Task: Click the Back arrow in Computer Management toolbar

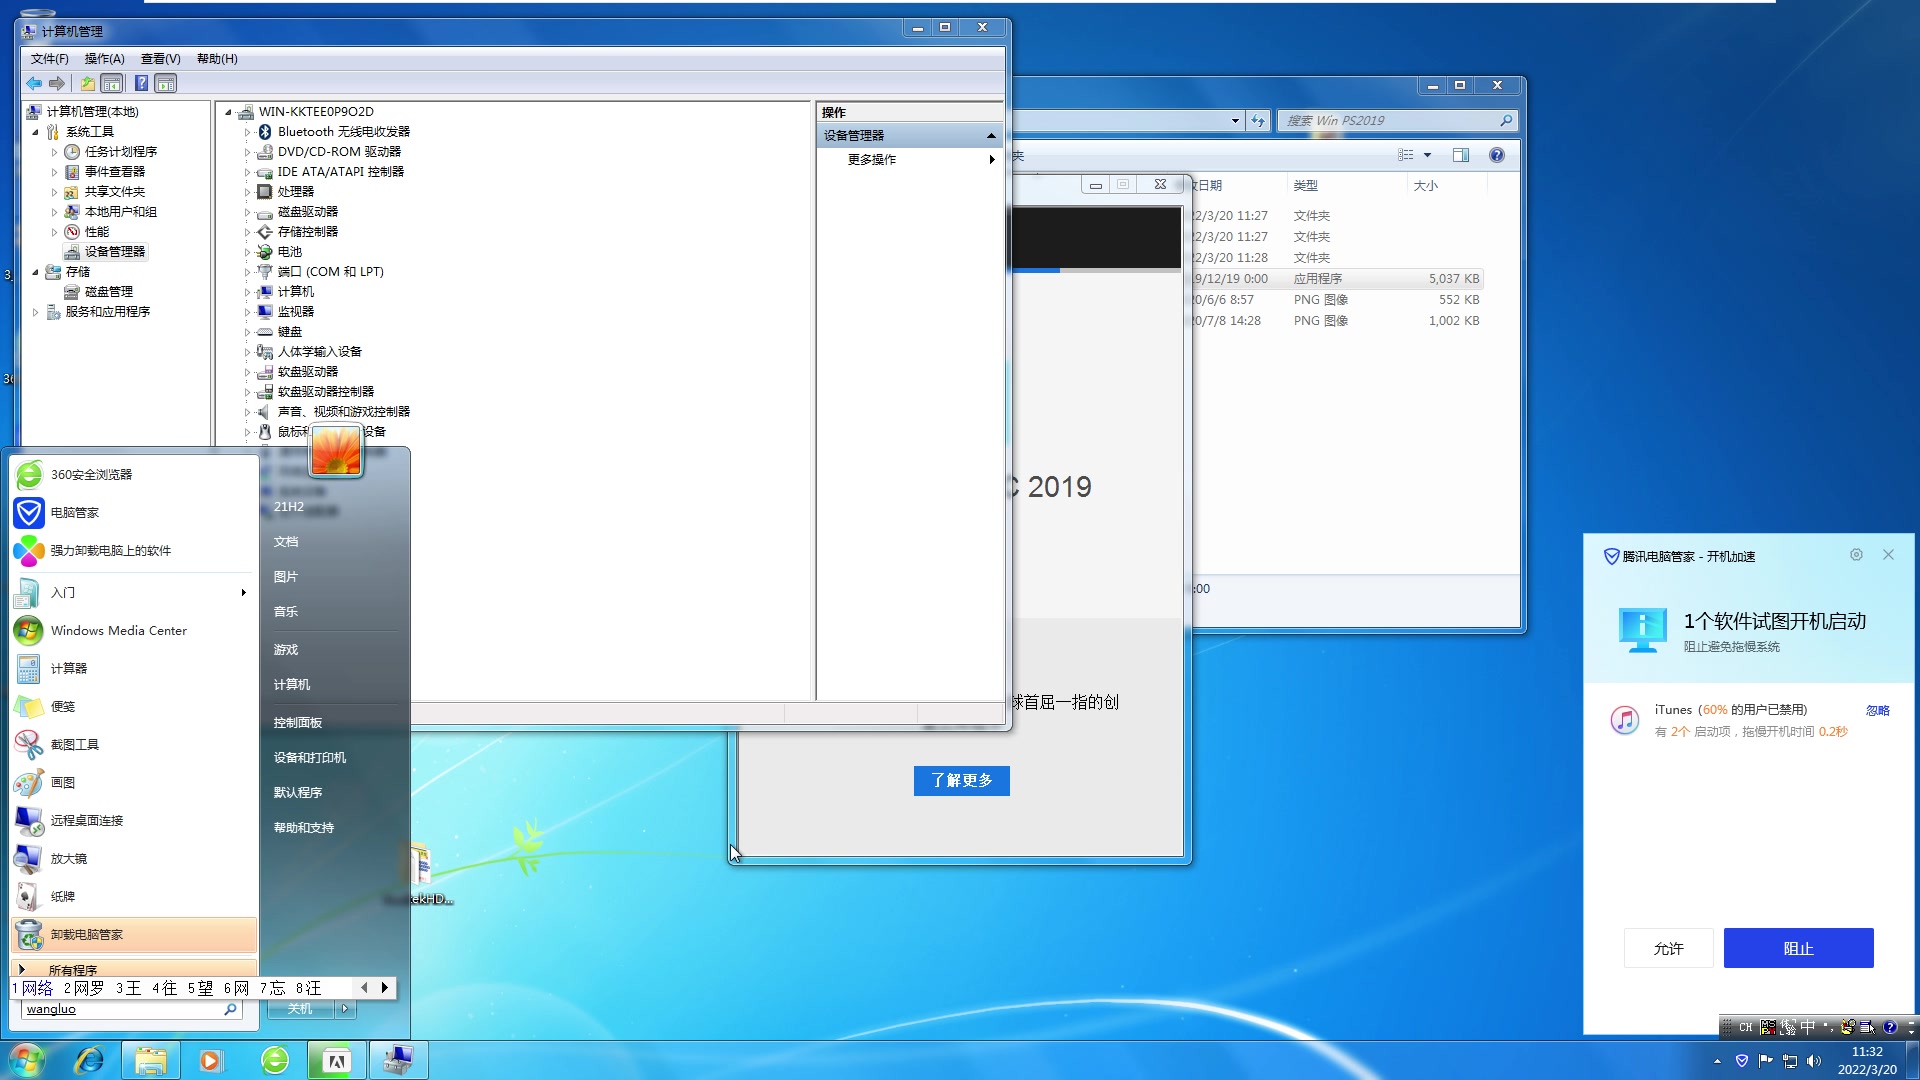Action: [x=34, y=84]
